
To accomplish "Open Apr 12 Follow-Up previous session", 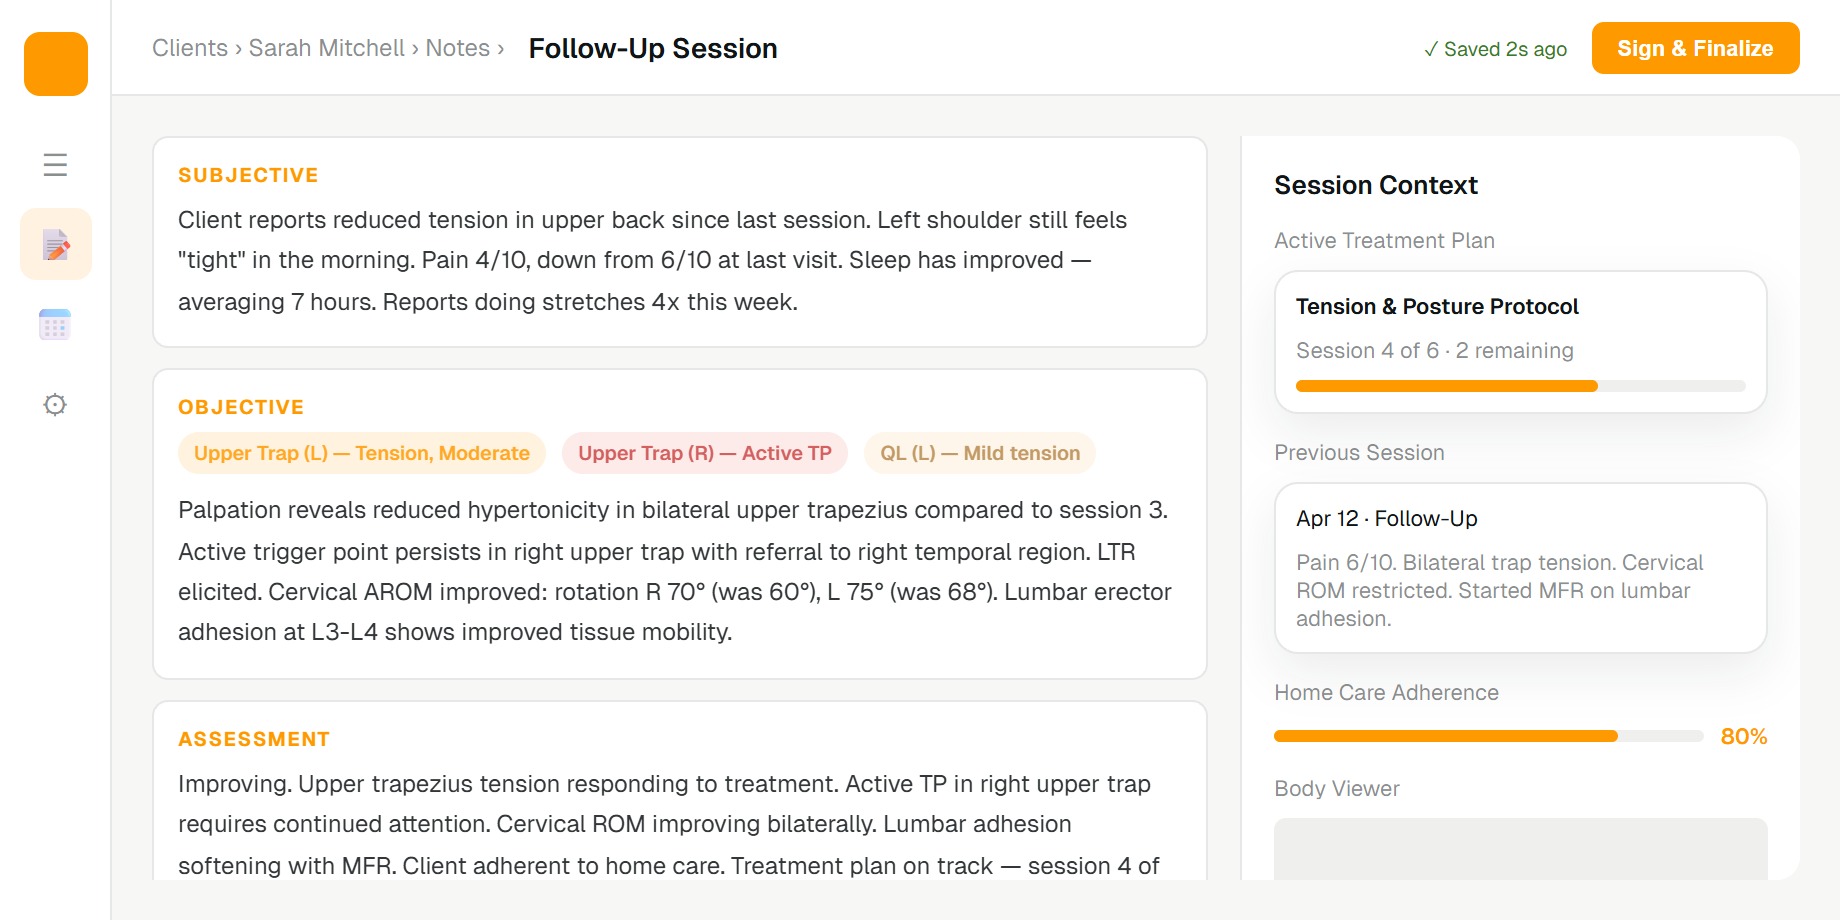I will tap(1520, 568).
